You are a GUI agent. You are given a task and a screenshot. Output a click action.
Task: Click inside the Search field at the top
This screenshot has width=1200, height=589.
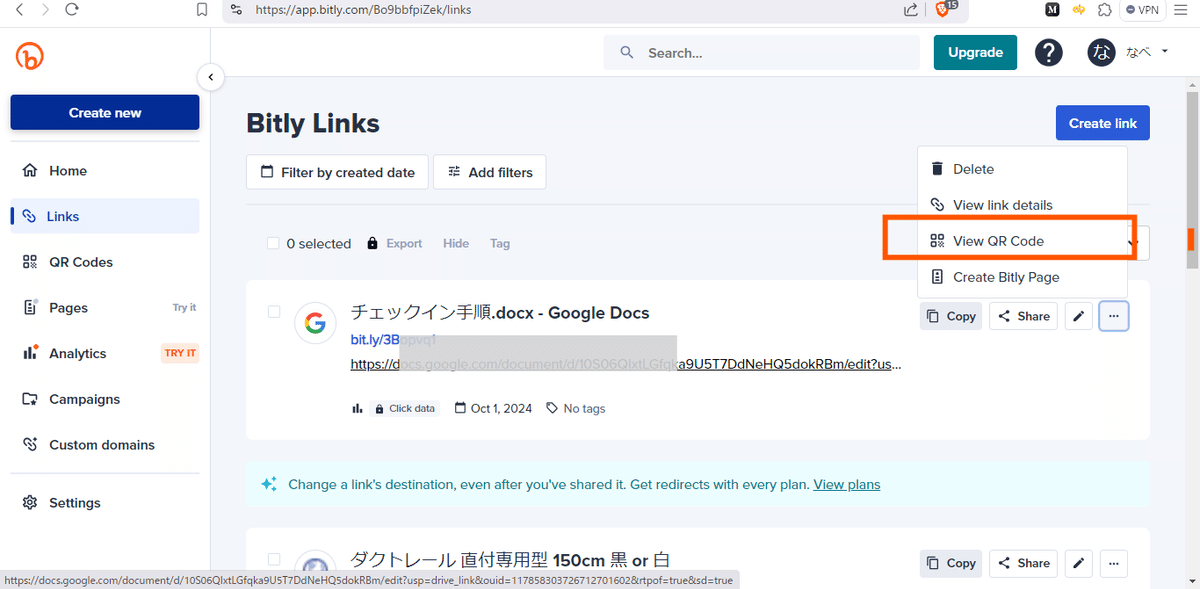pyautogui.click(x=760, y=52)
